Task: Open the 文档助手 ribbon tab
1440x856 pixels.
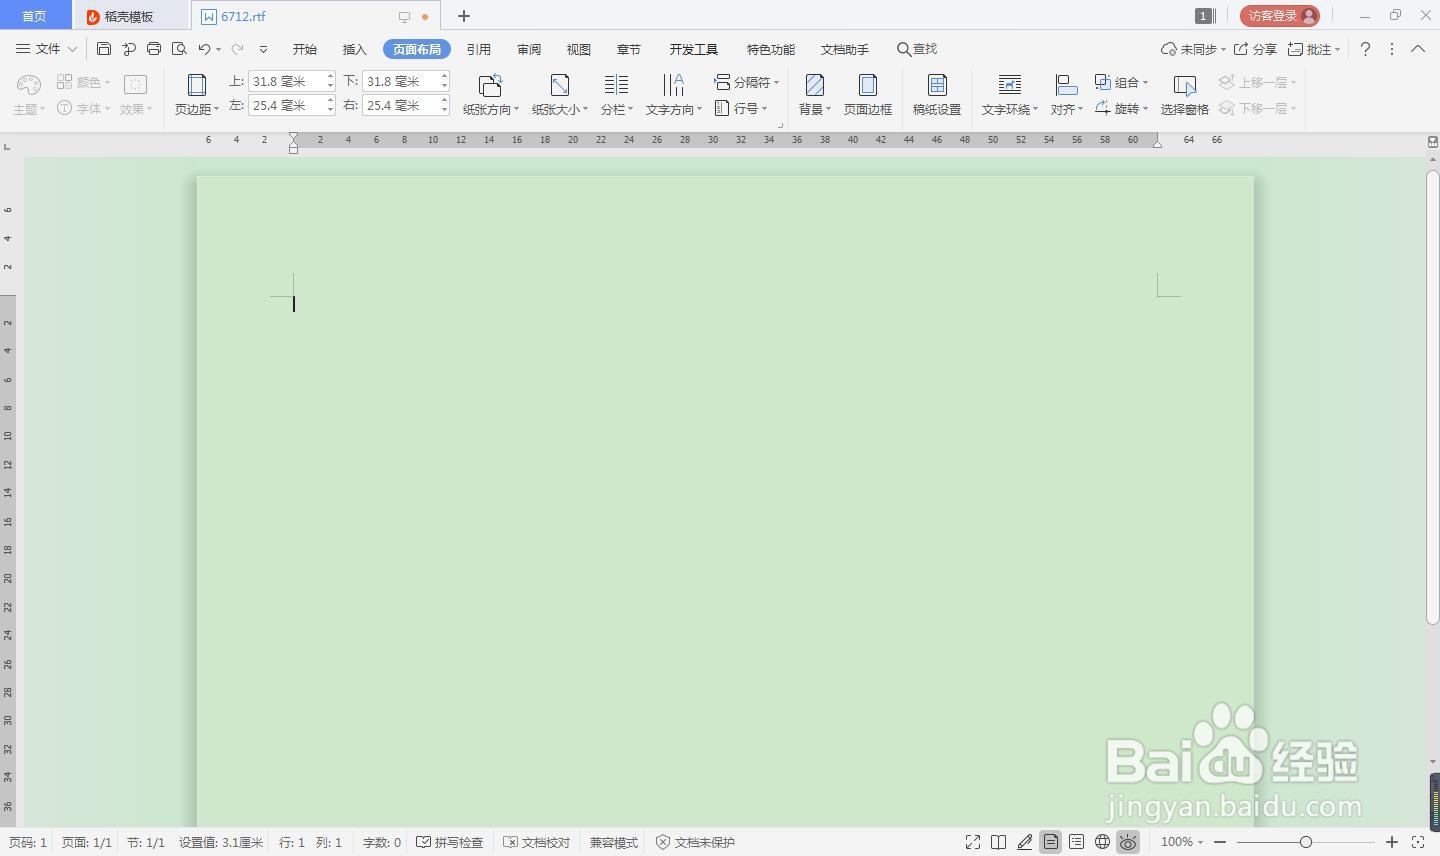Action: (x=845, y=49)
